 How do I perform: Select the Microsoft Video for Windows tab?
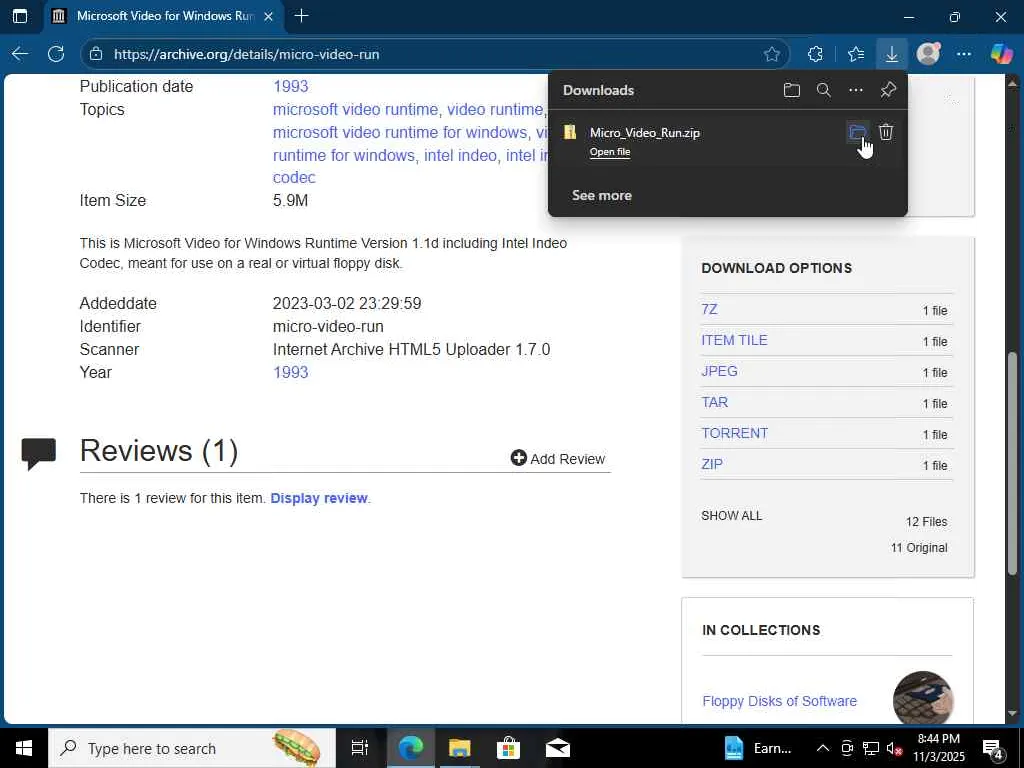pos(164,16)
